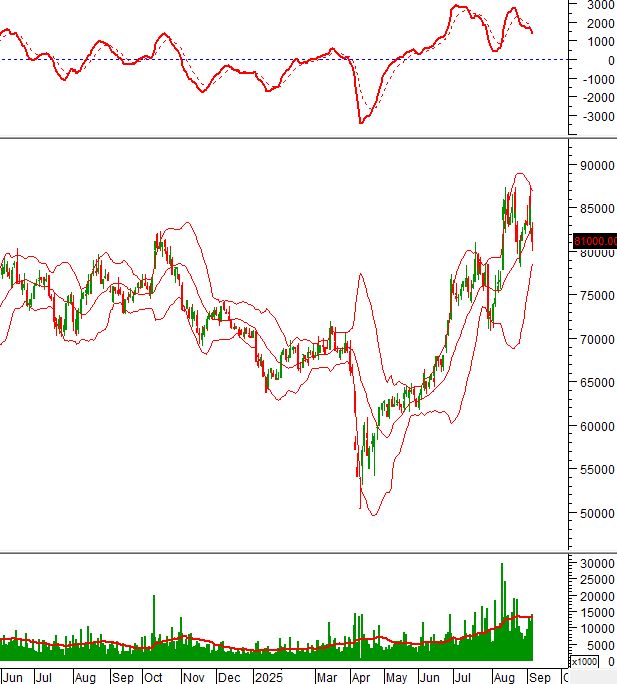Image resolution: width=617 pixels, height=684 pixels.
Task: Click the red 81000.00 current price tag
Action: (x=594, y=241)
